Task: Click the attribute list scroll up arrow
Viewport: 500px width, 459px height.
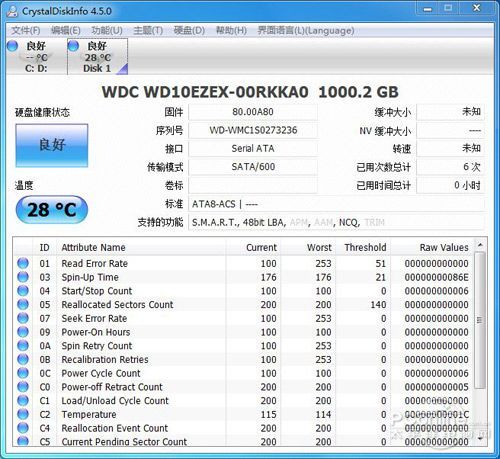Action: tap(480, 245)
